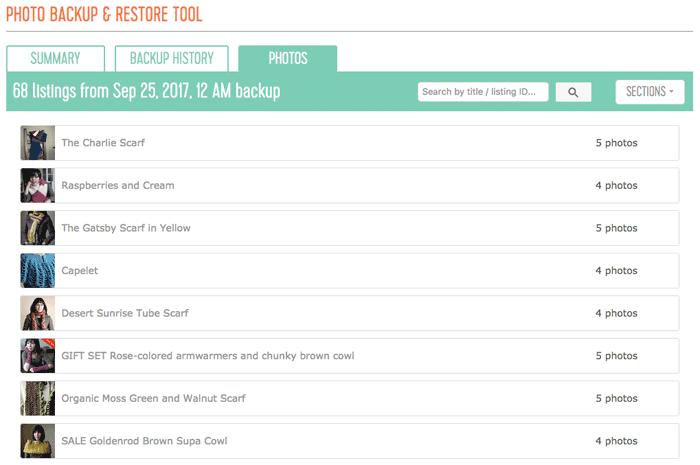
Task: Click "4 photos" in the Capelet row
Action: (617, 270)
